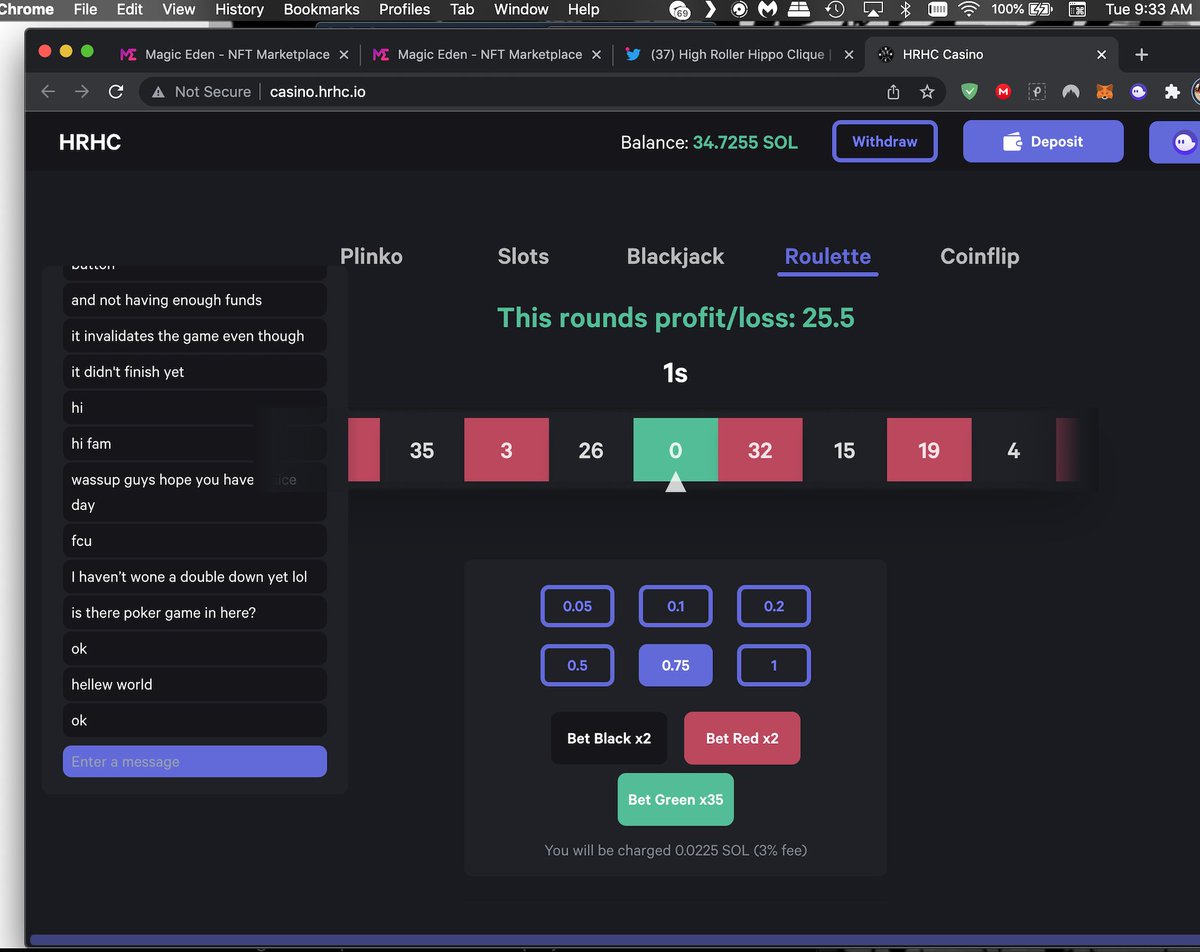Open the Bookmarks menu
1200x952 pixels.
point(321,9)
